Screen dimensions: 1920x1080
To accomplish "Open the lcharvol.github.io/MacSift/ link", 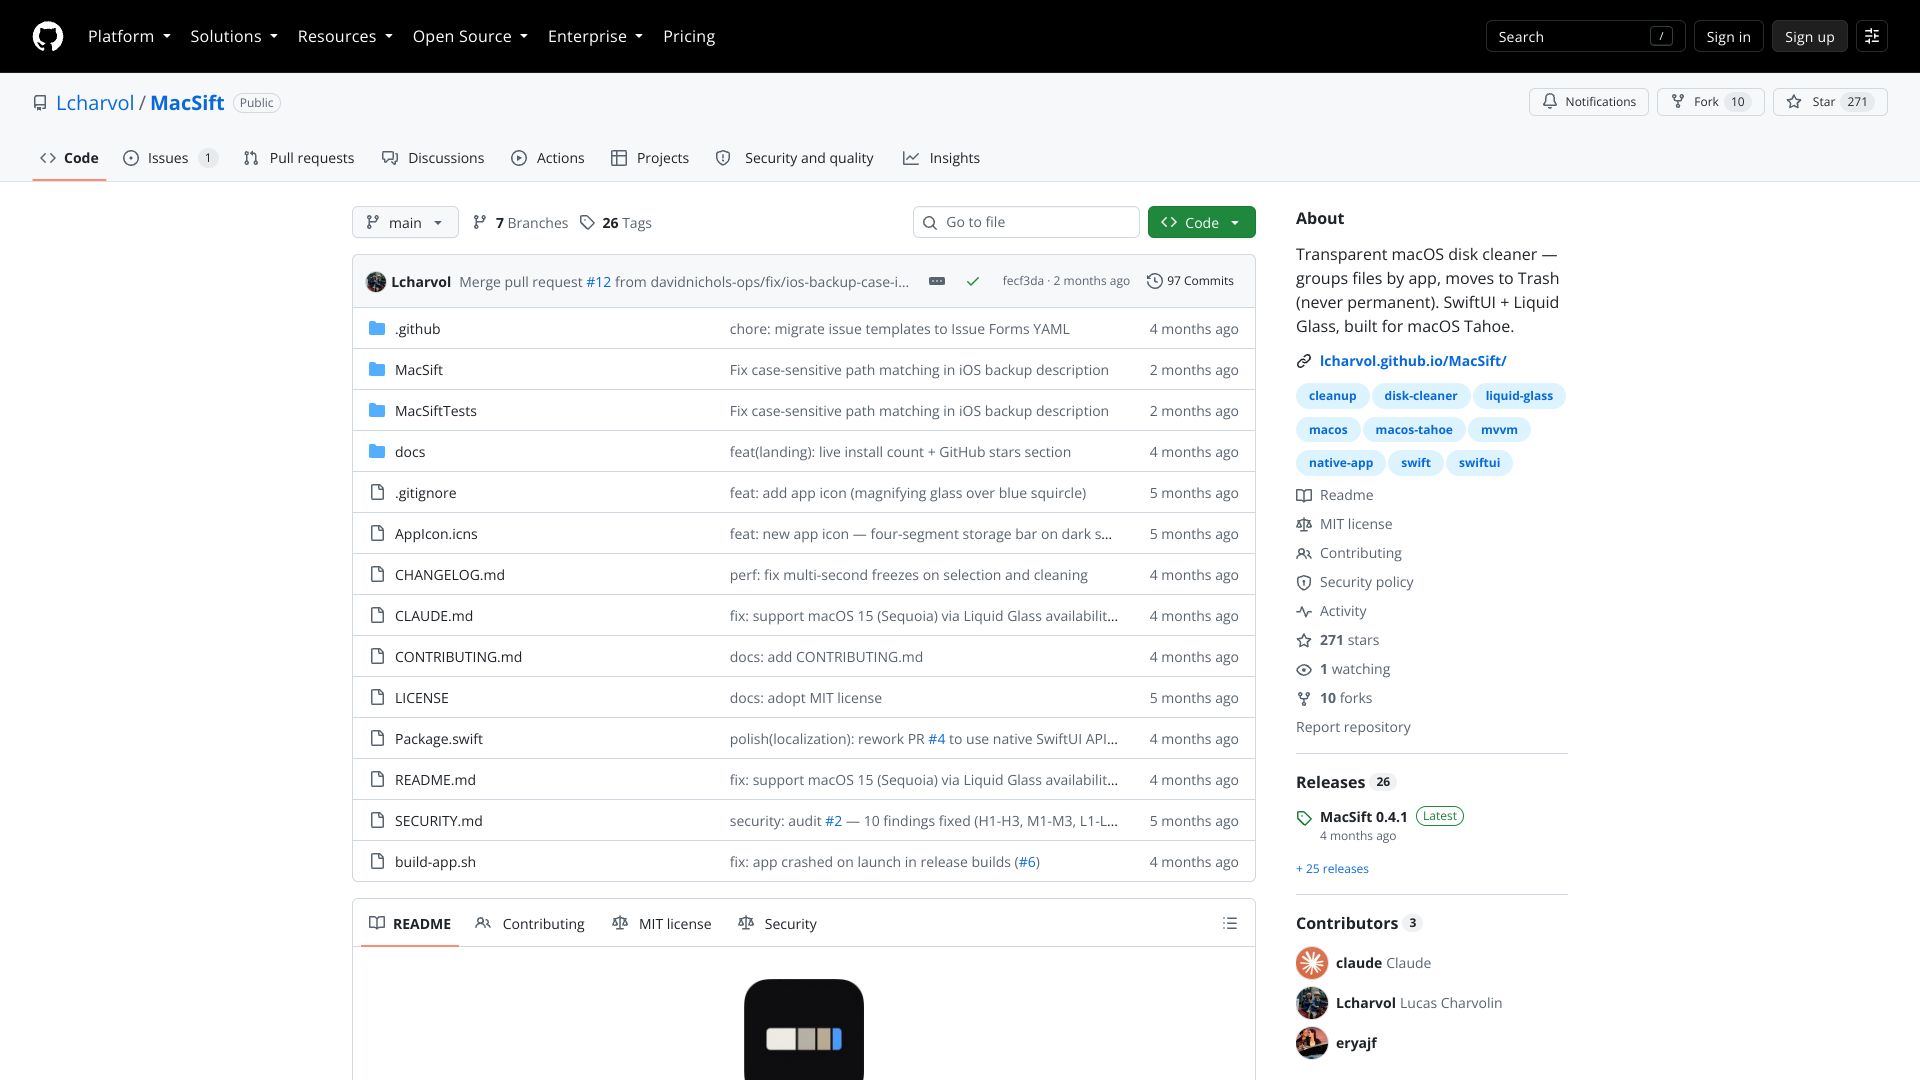I will coord(1412,361).
